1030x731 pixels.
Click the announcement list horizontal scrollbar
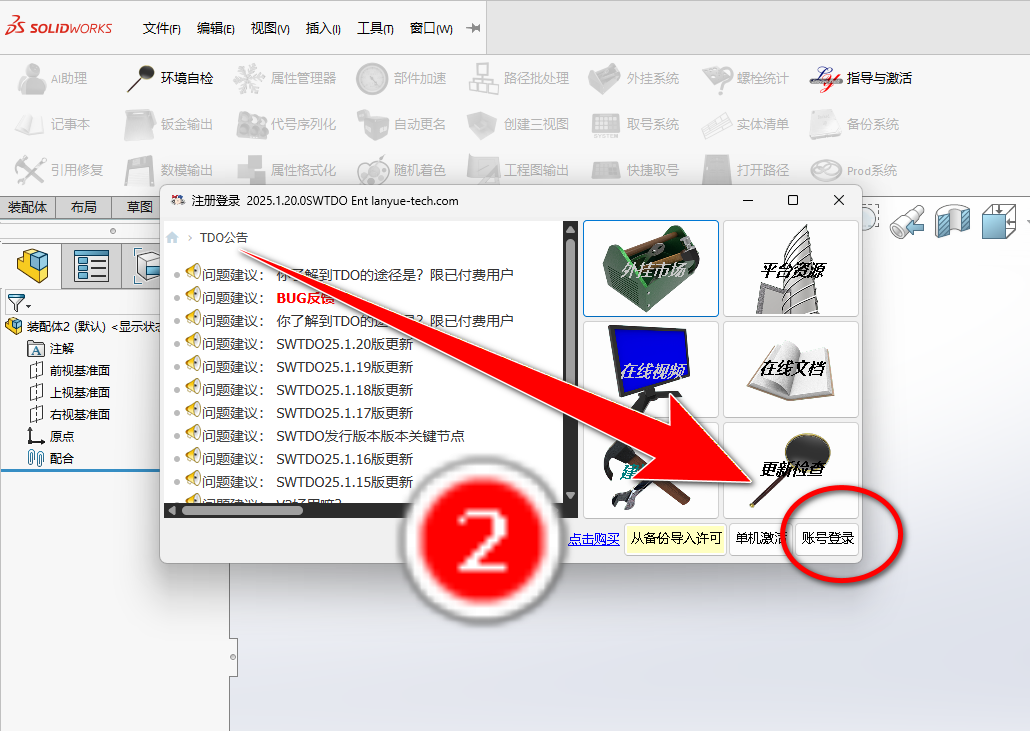point(242,510)
